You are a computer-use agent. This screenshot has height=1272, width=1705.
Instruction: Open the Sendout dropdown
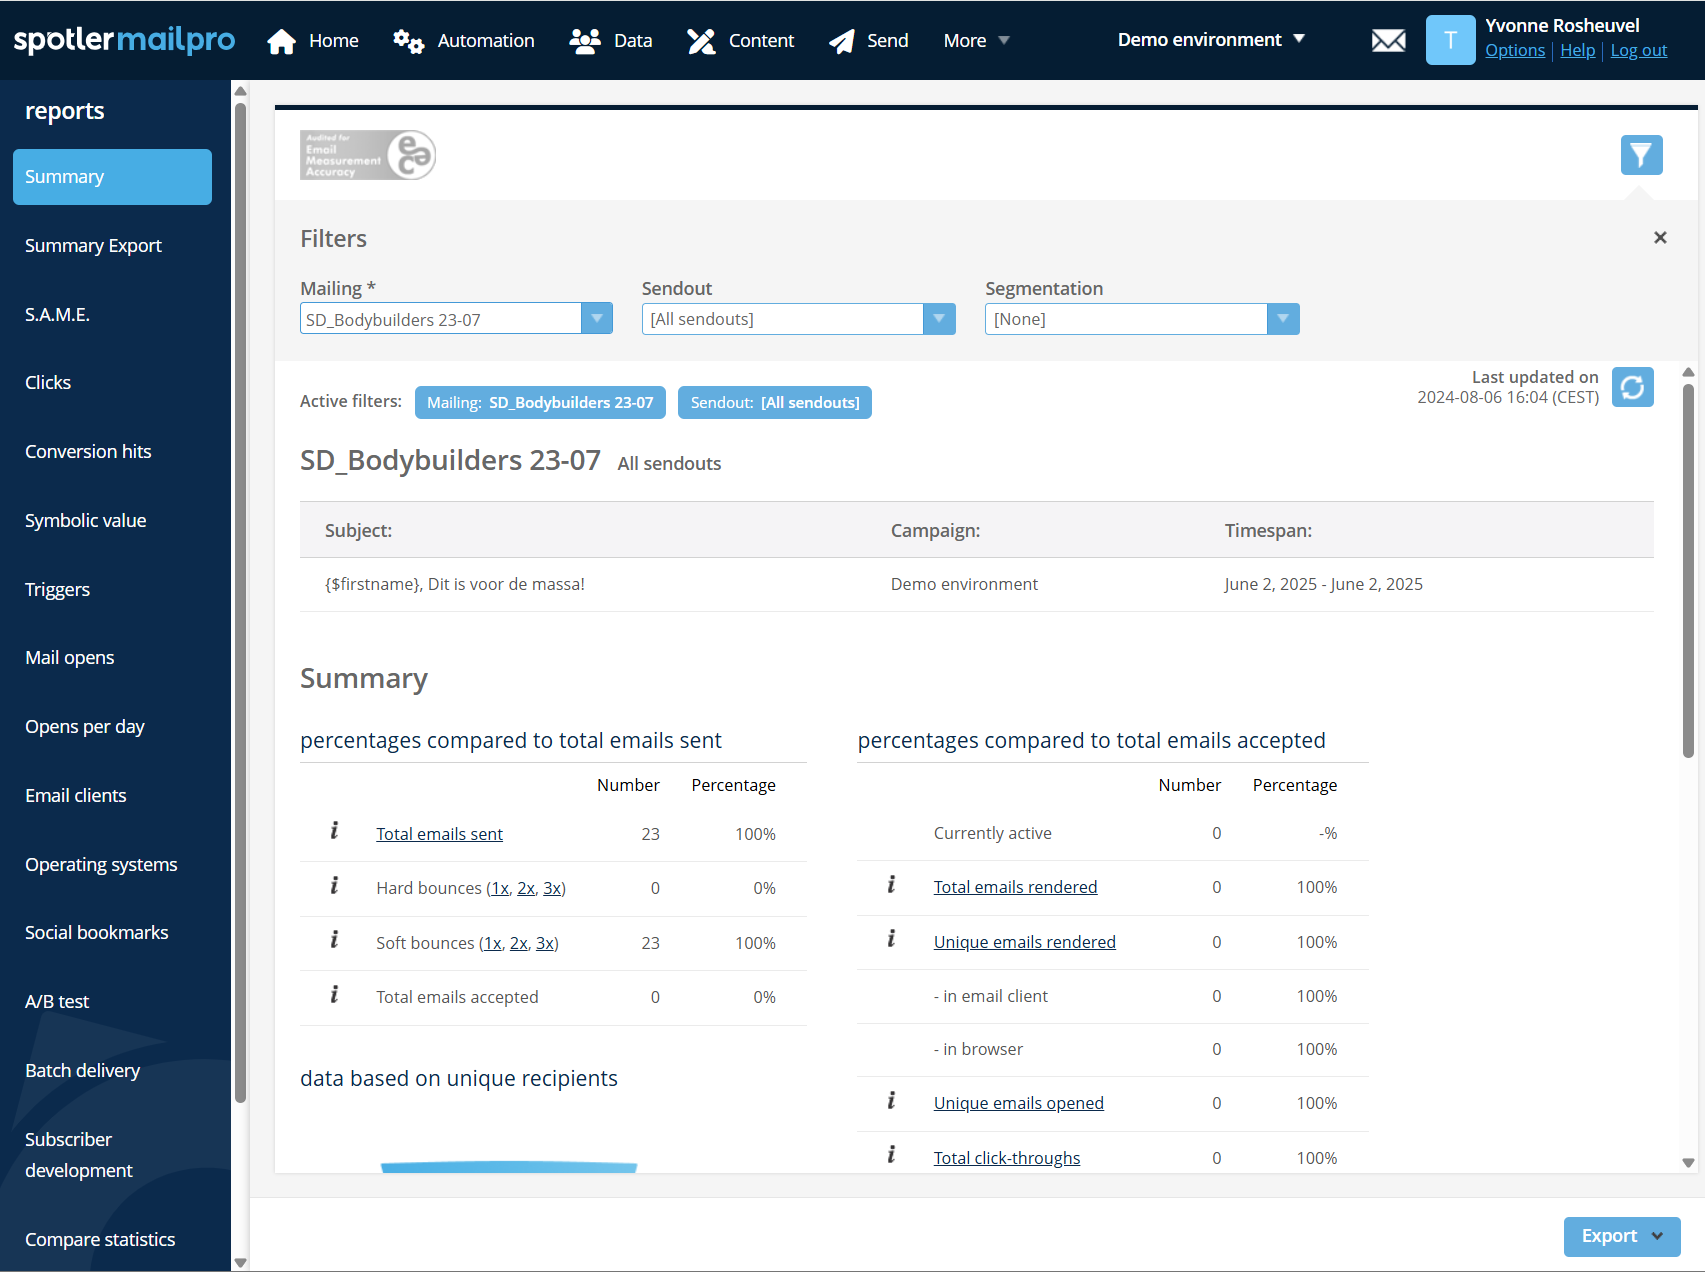pyautogui.click(x=798, y=319)
